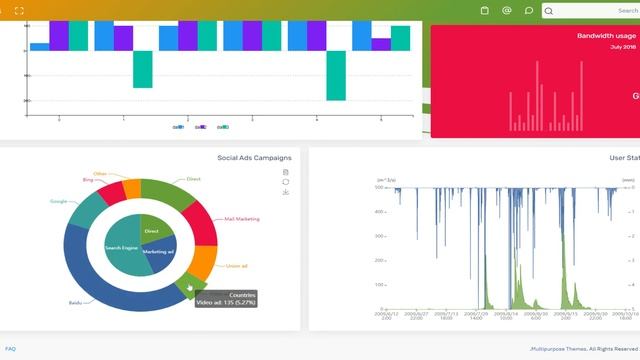The height and width of the screenshot is (360, 640).
Task: Click the downward teal bar under group 1
Action: coord(142,69)
